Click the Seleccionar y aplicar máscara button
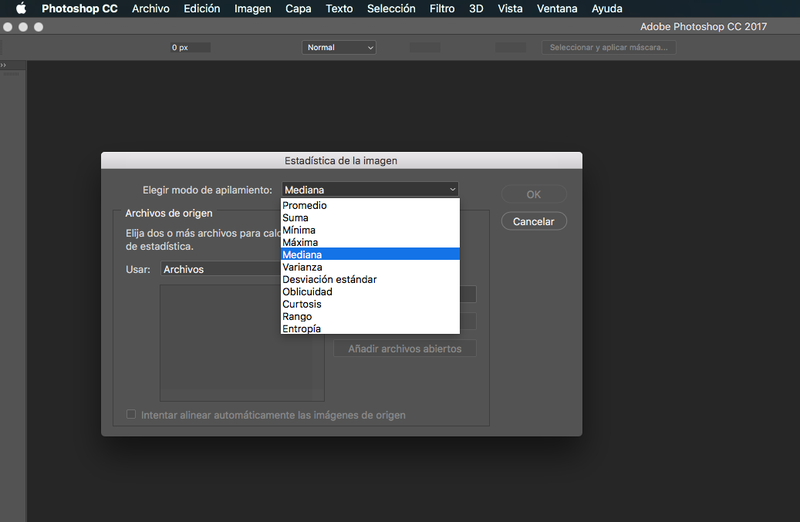This screenshot has height=522, width=800. 609,47
